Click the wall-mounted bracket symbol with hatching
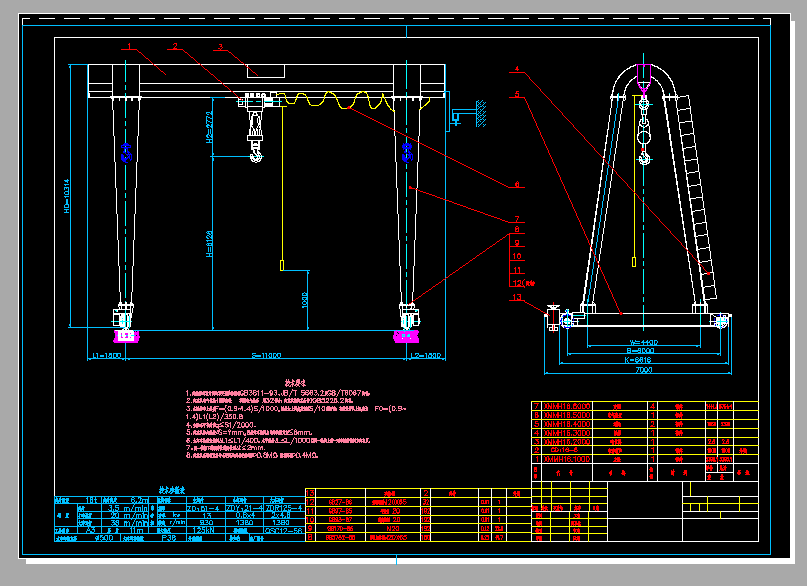The image size is (807, 586). [x=468, y=113]
